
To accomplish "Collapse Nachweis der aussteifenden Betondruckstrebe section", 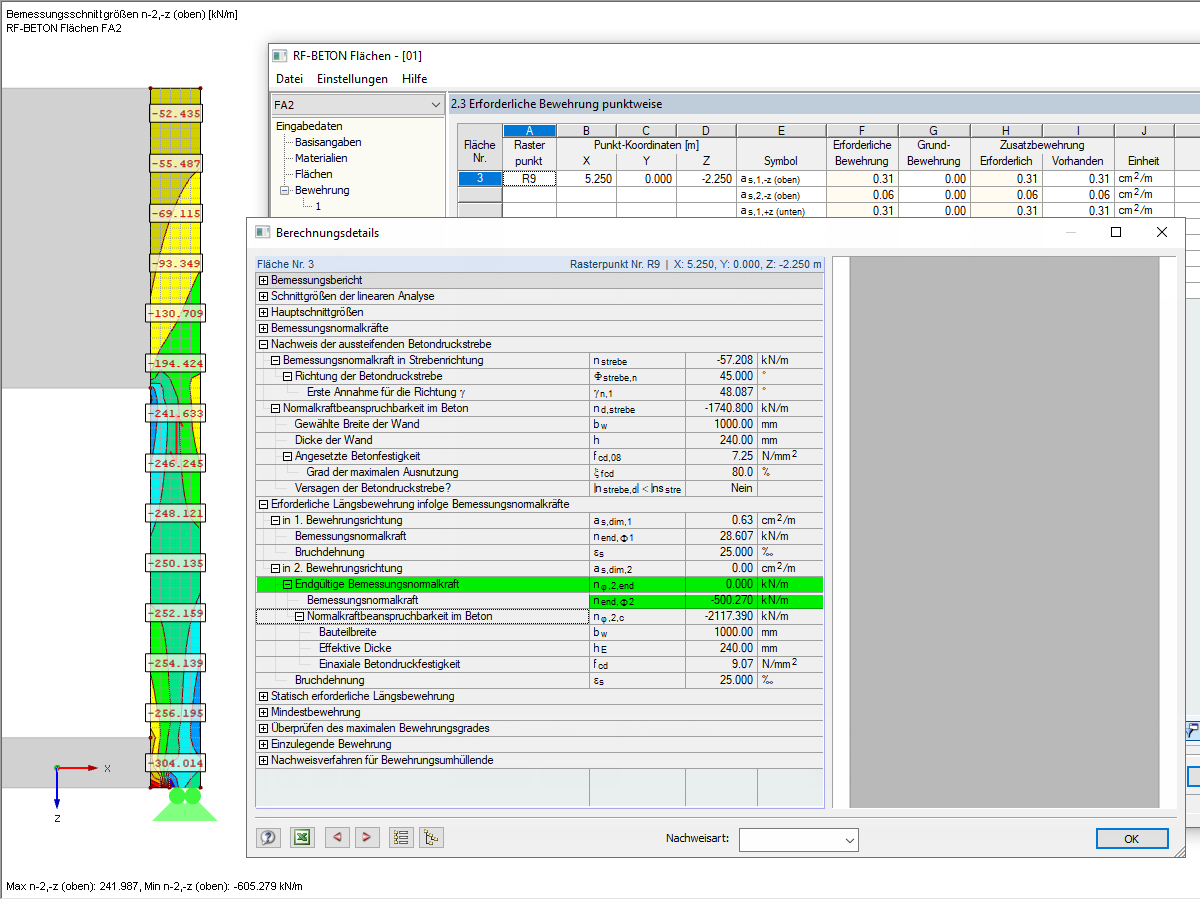I will [x=264, y=344].
